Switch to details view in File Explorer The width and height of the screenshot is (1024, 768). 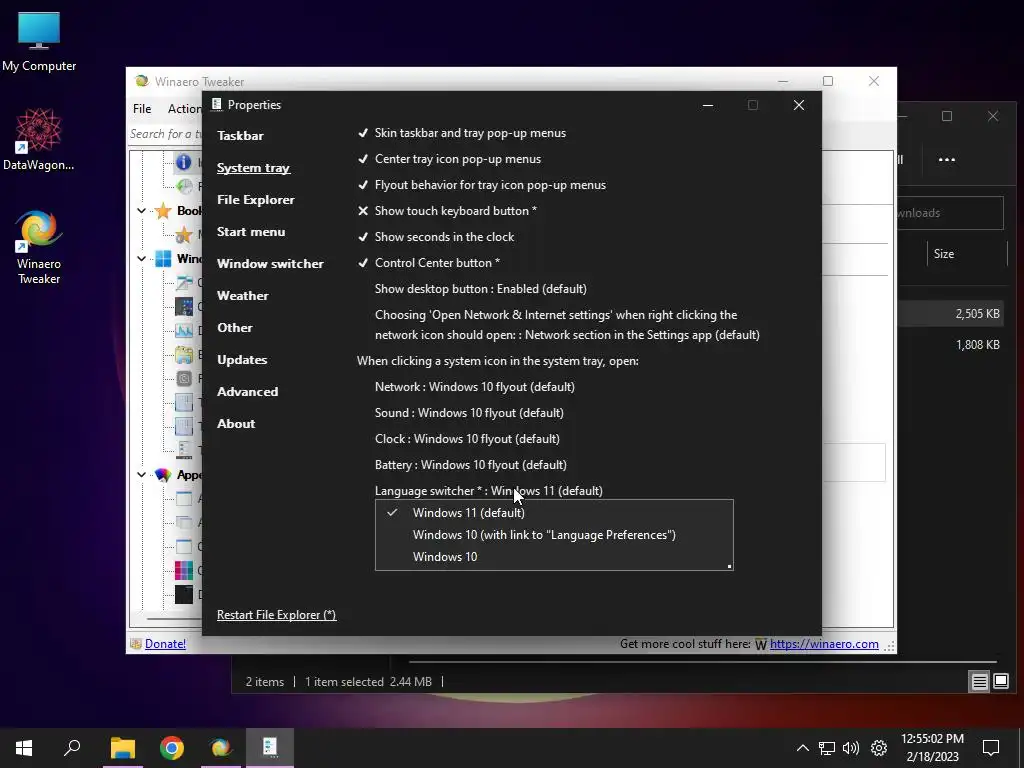(x=980, y=682)
